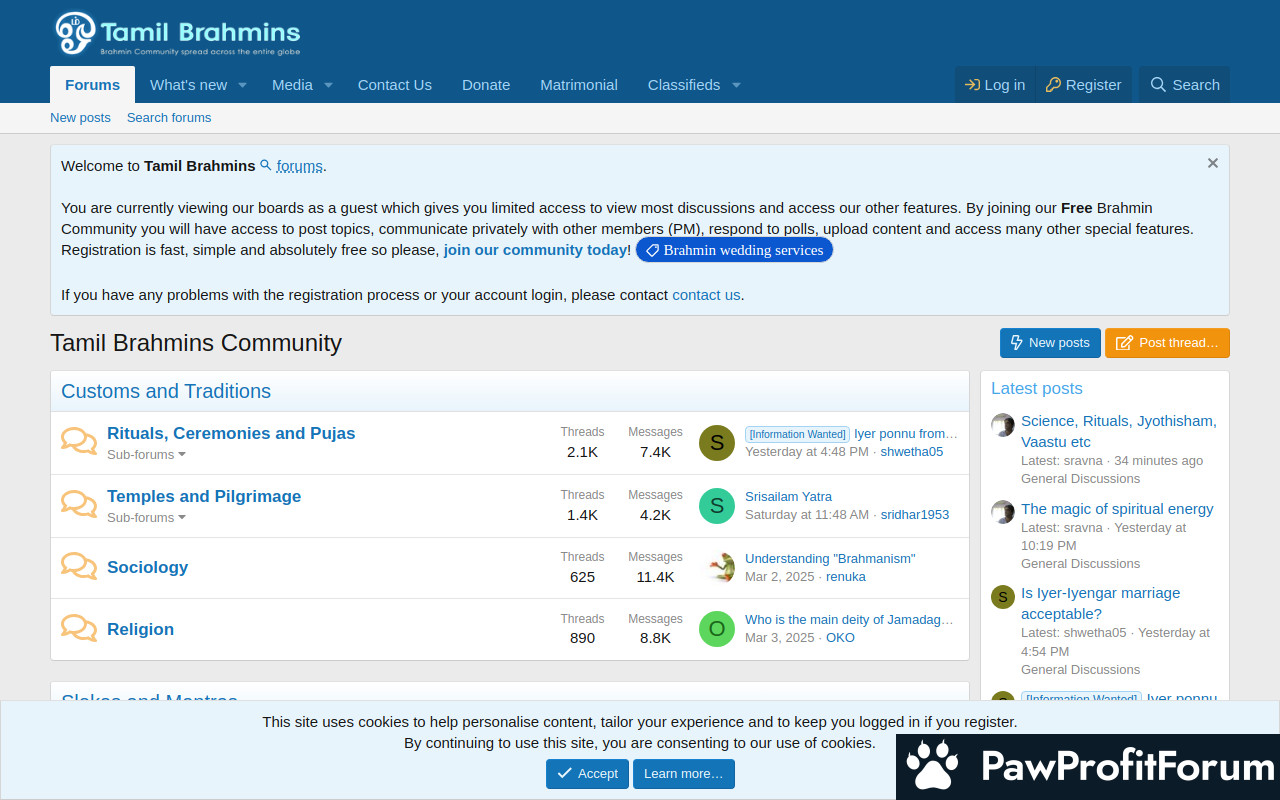The width and height of the screenshot is (1280, 800).
Task: Open the Donate page
Action: (486, 85)
